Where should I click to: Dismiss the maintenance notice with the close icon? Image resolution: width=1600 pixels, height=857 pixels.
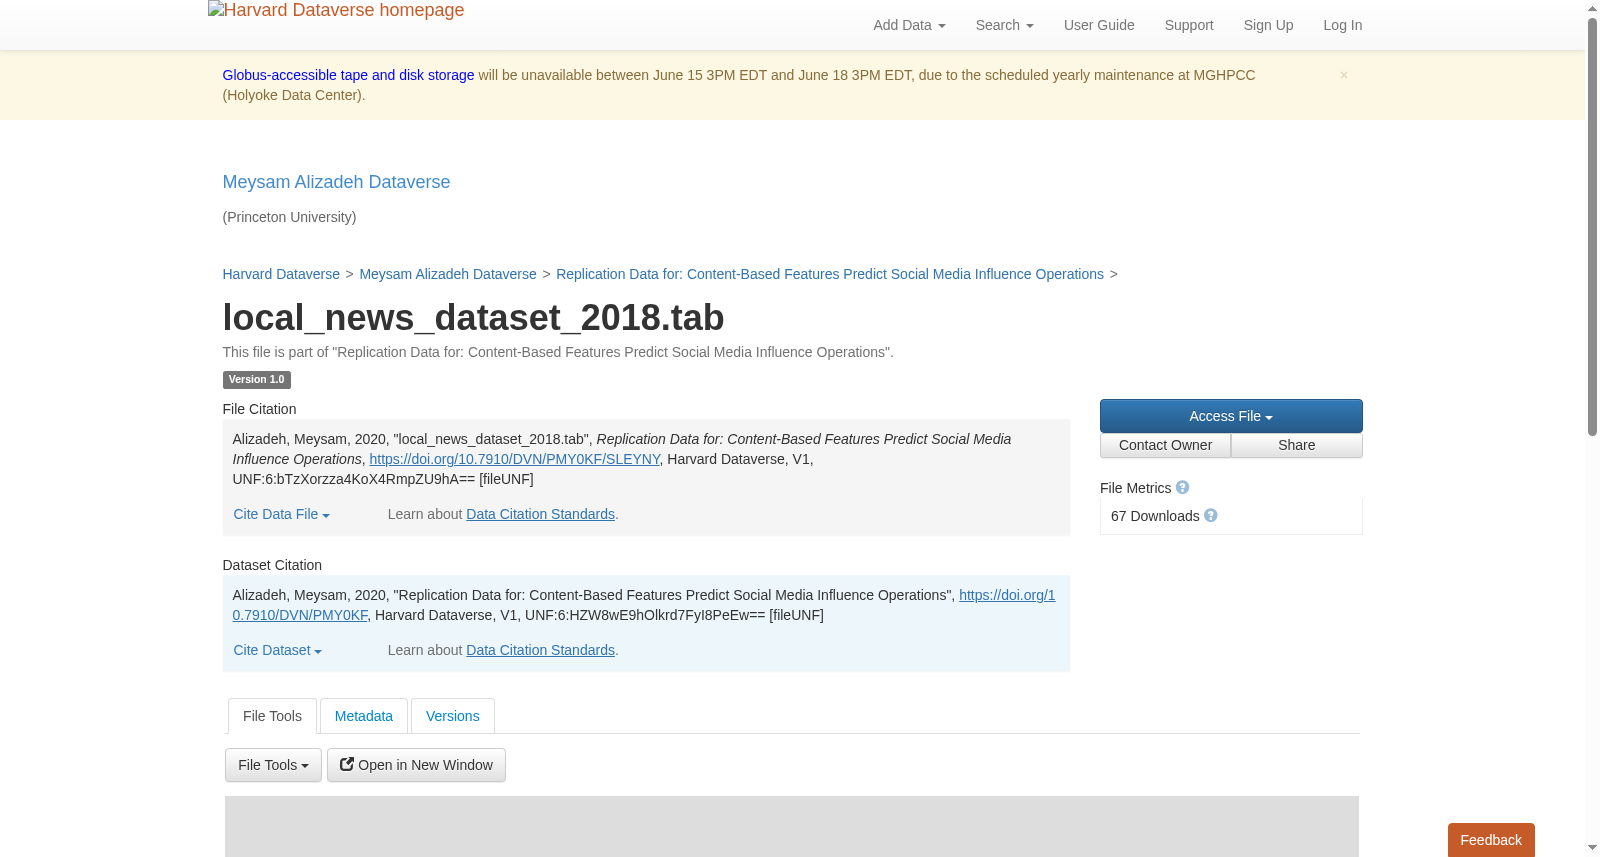(1344, 75)
